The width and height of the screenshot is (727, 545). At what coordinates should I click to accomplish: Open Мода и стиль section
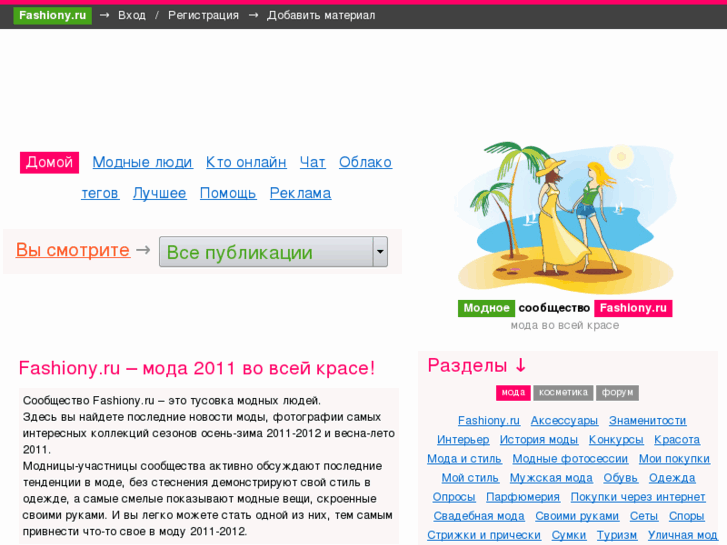464,458
